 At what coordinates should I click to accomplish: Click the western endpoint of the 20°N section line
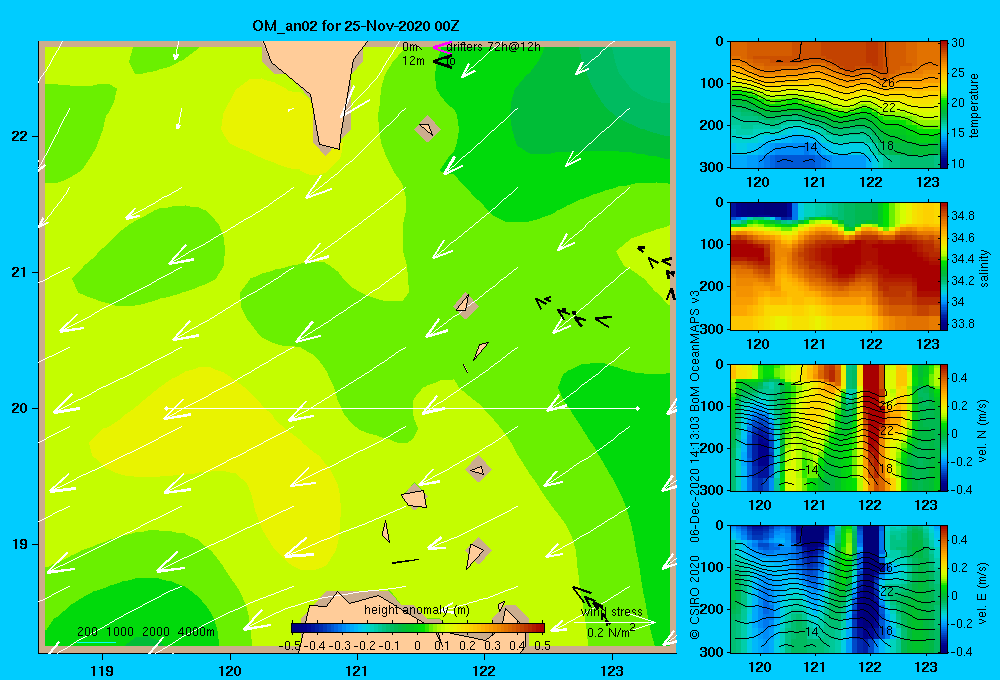coord(166,408)
